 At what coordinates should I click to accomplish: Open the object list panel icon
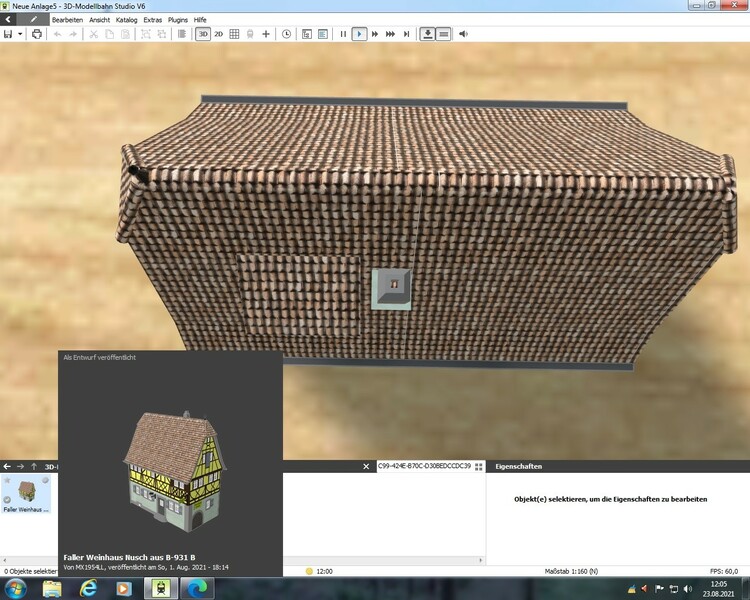click(323, 34)
